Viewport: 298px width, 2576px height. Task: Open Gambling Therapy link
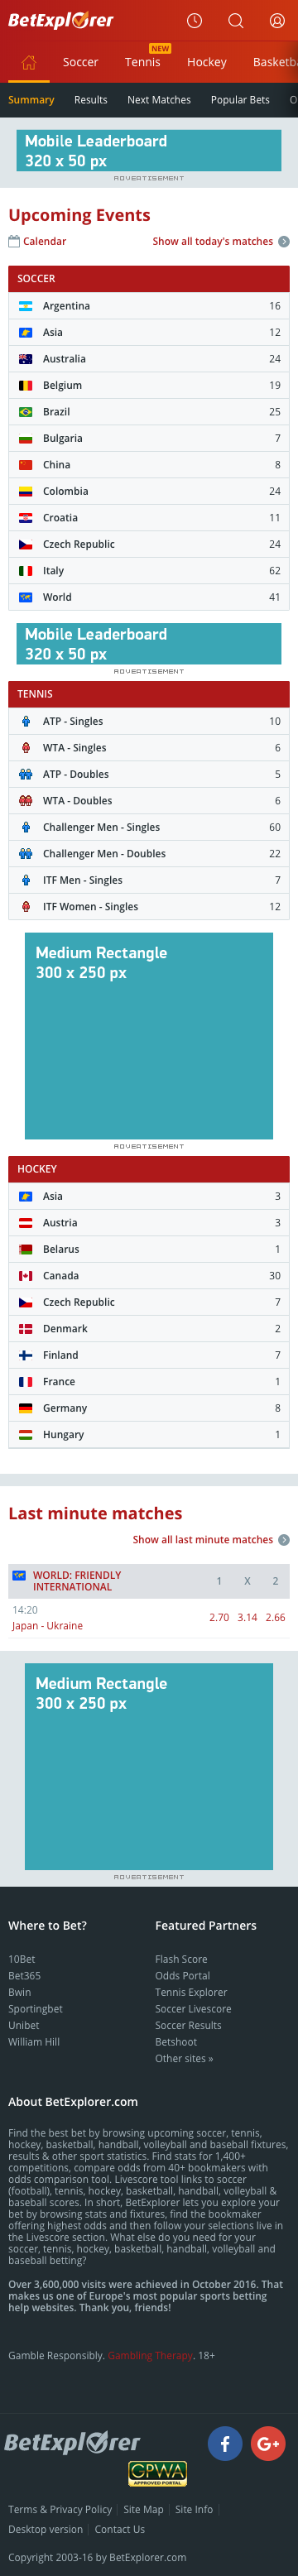149,2355
